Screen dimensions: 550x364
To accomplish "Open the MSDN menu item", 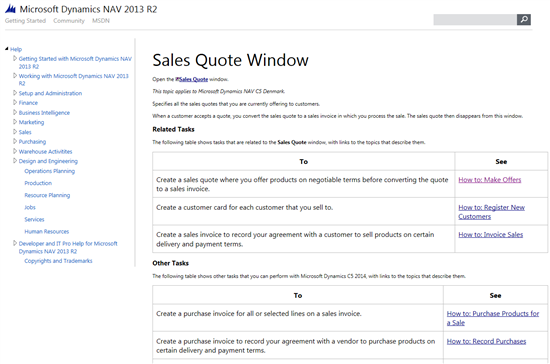I will pyautogui.click(x=101, y=21).
